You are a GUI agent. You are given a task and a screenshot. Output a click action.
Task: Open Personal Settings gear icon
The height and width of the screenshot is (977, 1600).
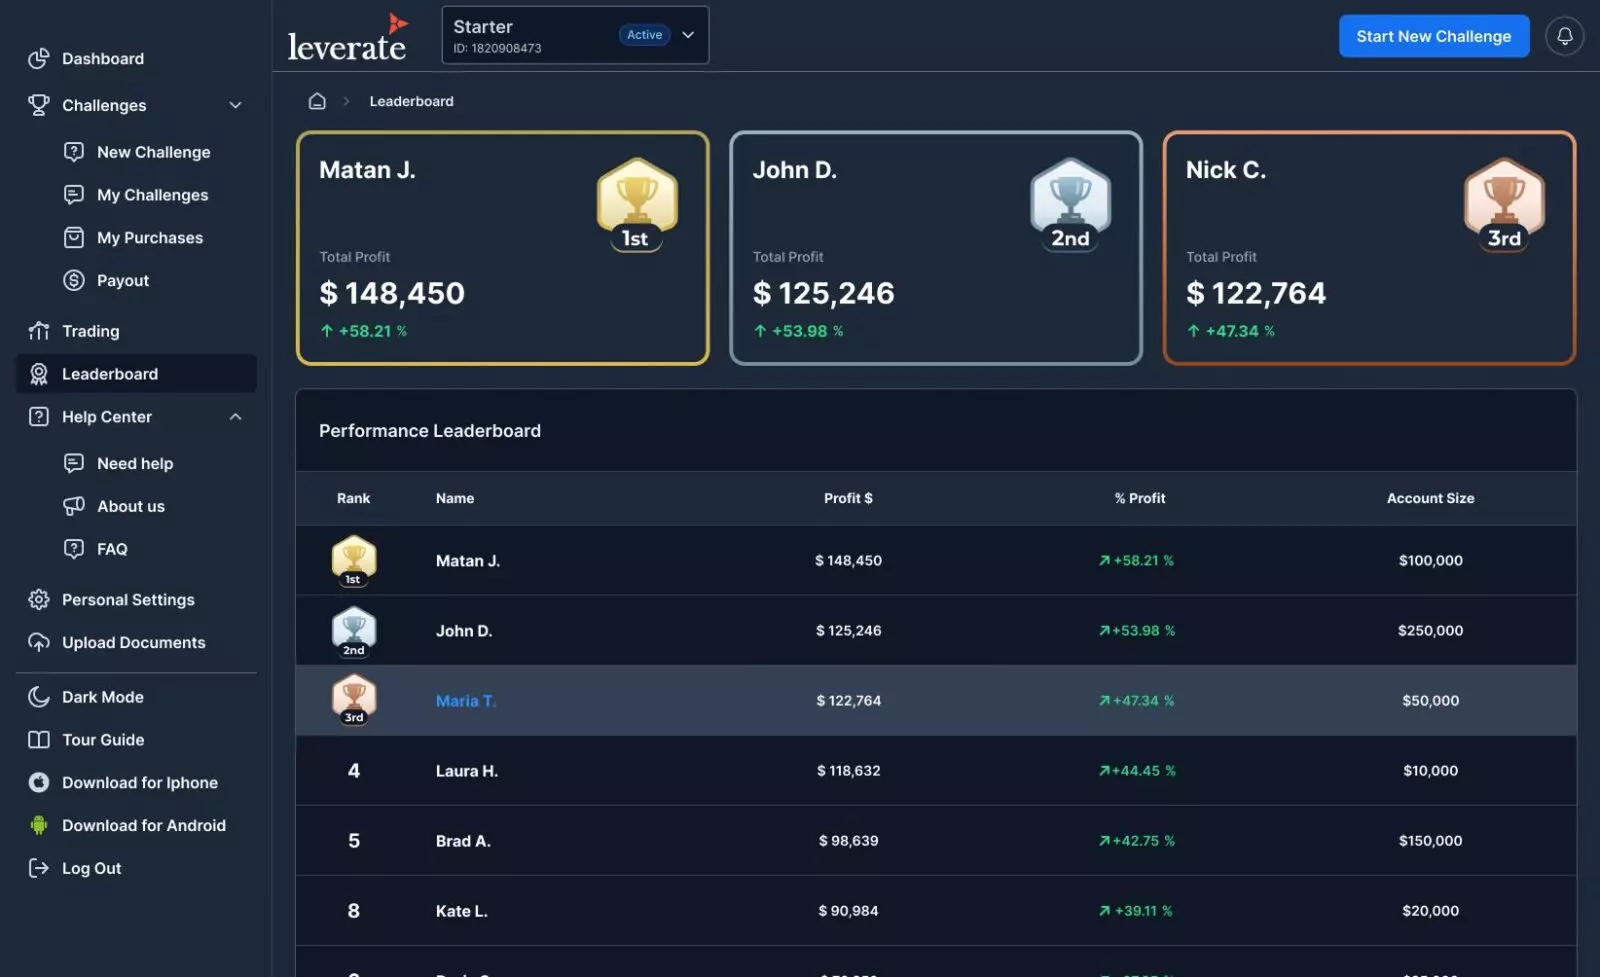39,600
